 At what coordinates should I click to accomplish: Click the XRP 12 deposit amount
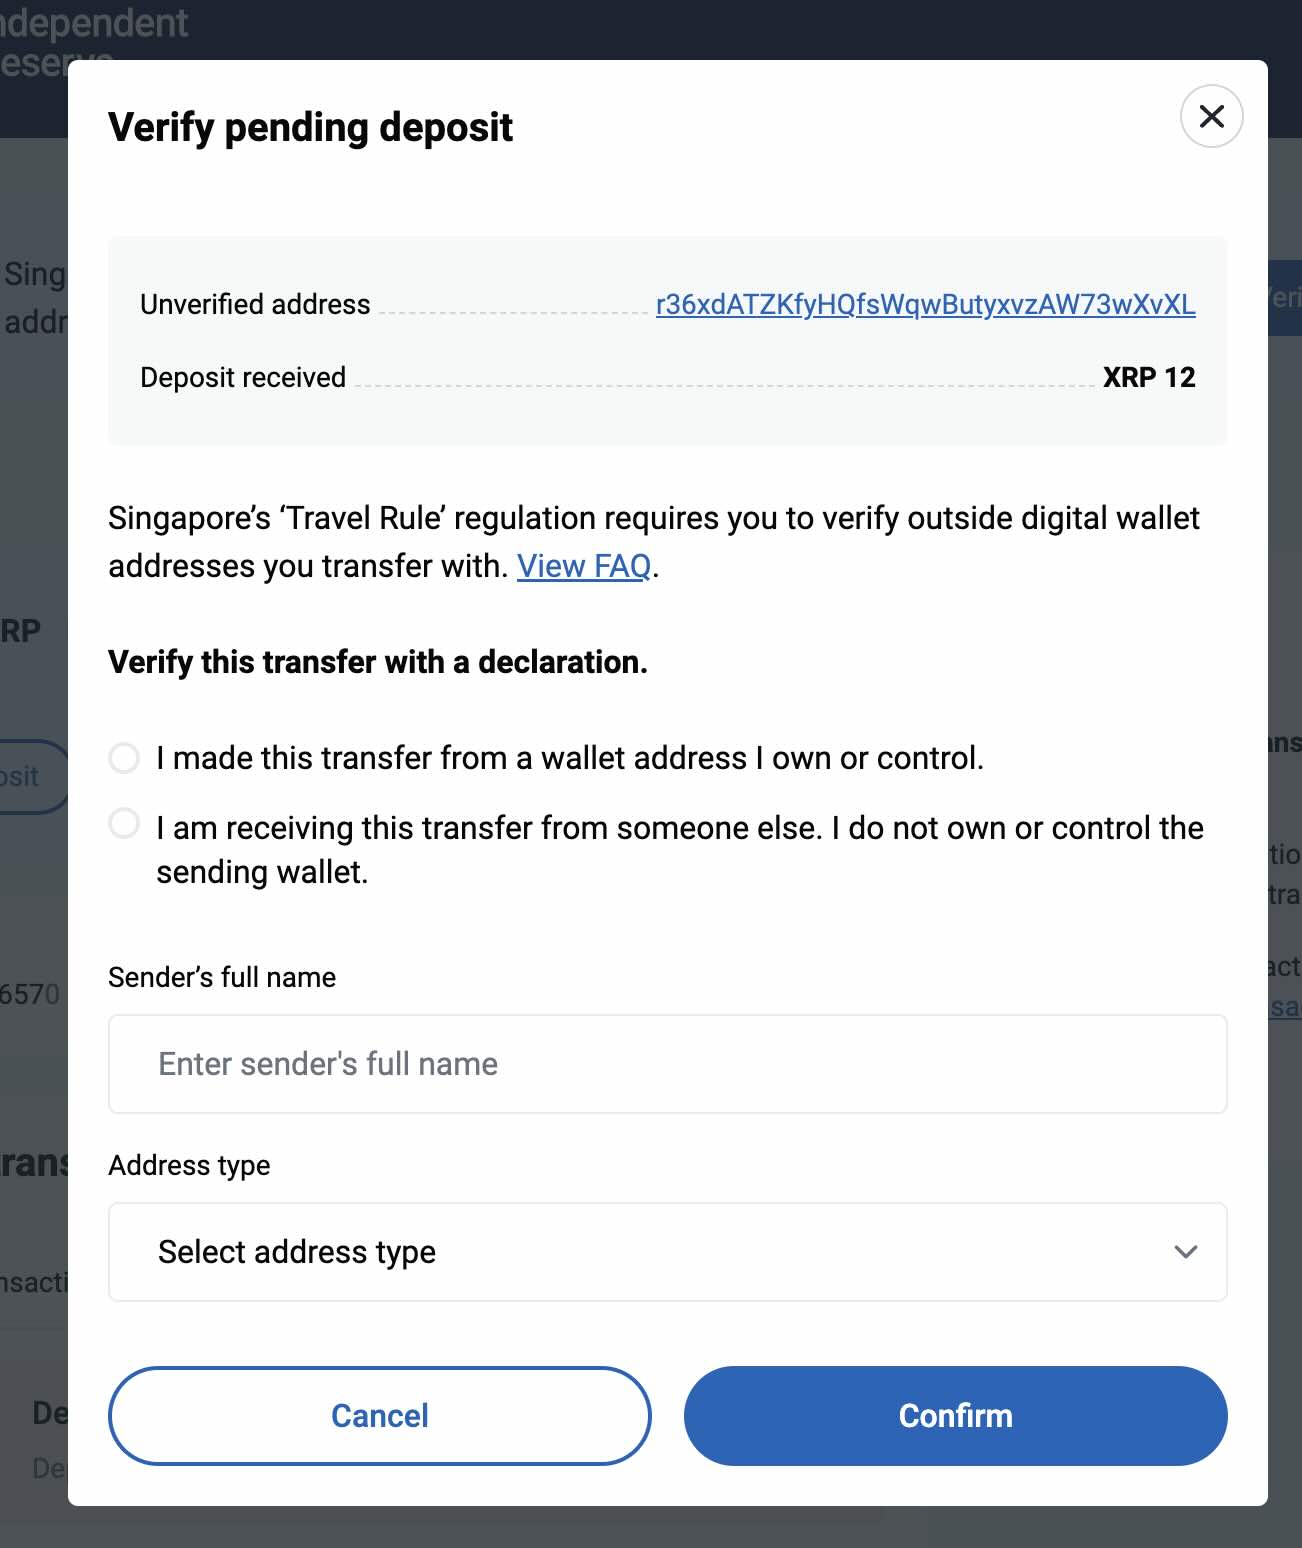pos(1148,377)
